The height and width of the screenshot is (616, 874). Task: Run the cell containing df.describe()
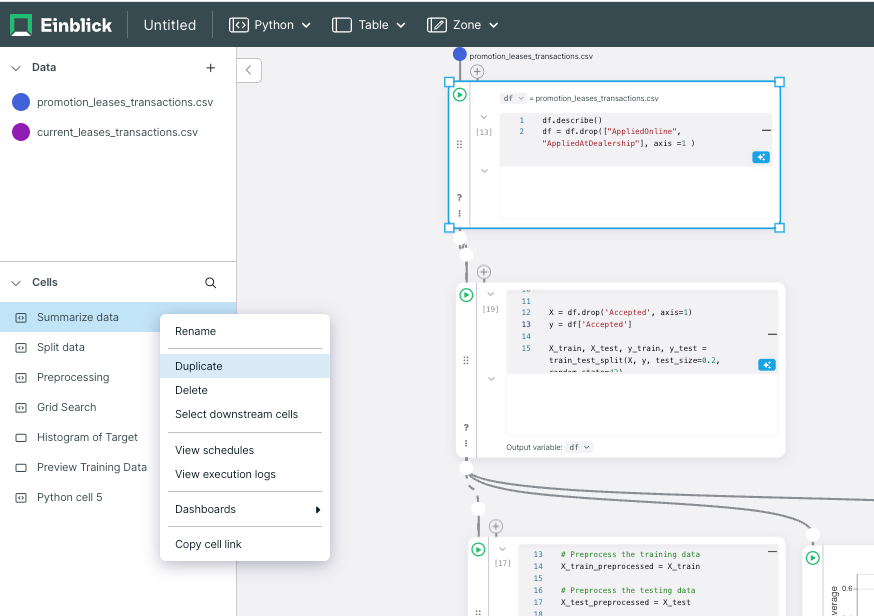459,95
